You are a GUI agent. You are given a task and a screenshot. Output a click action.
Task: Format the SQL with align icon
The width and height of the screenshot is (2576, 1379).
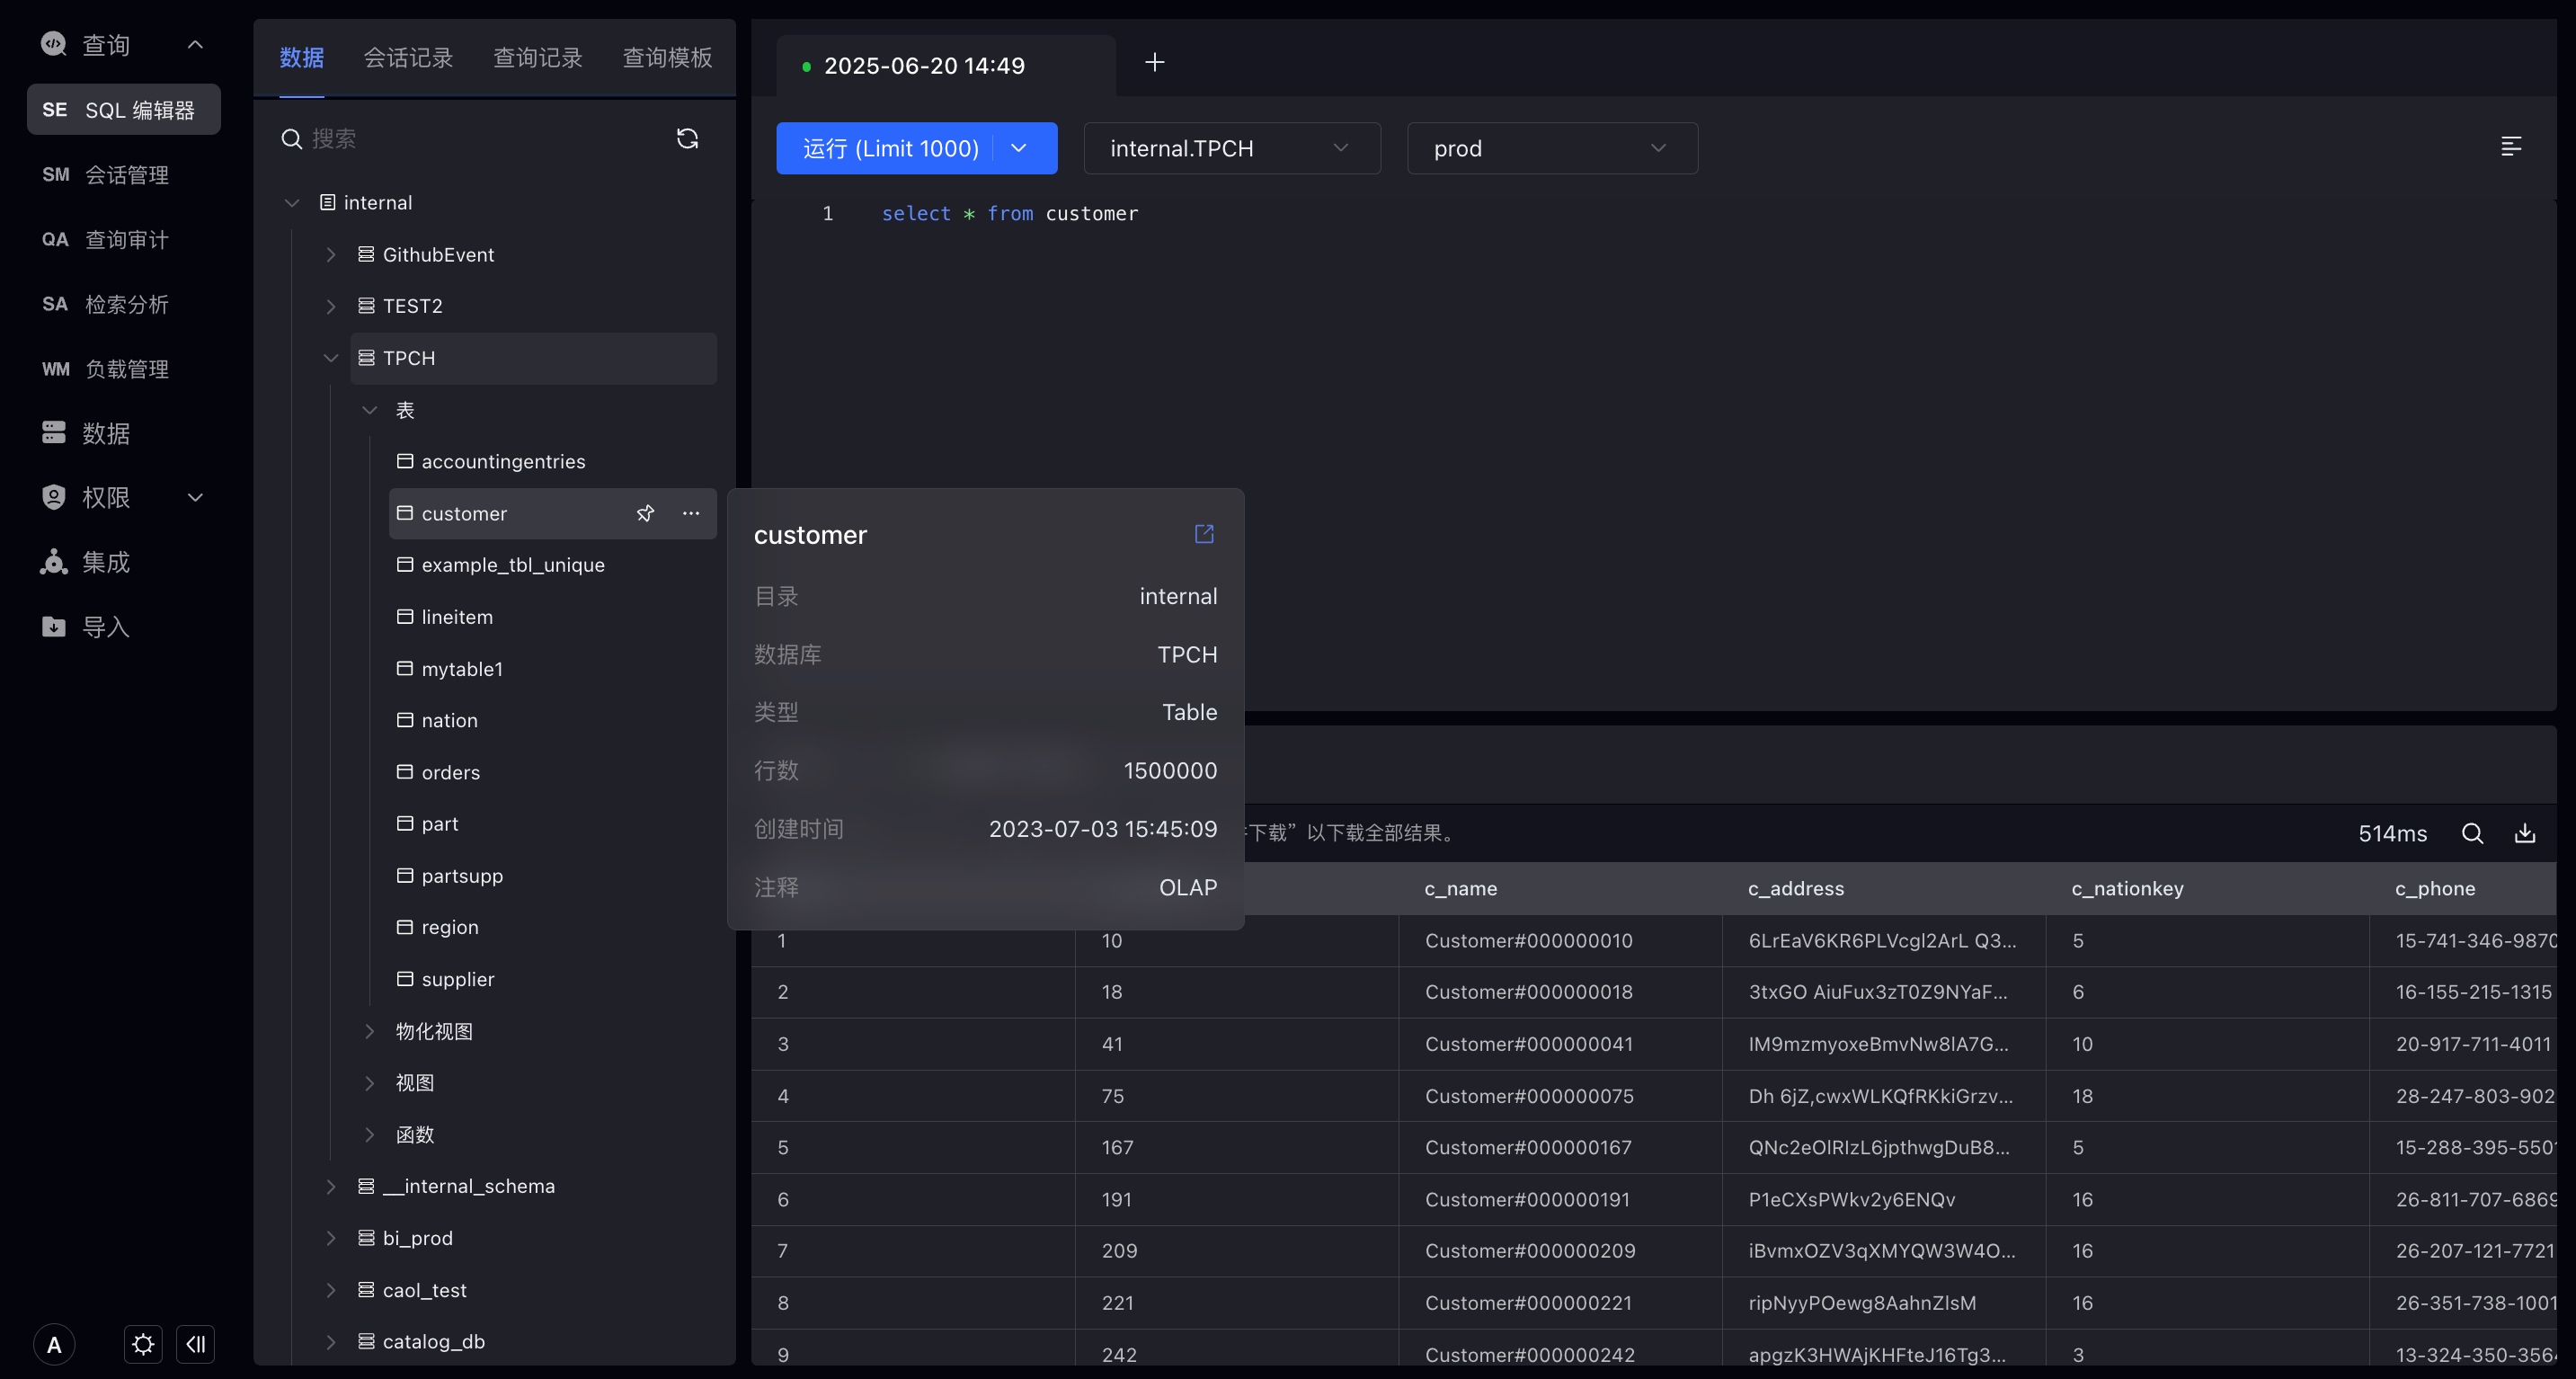(x=2511, y=147)
